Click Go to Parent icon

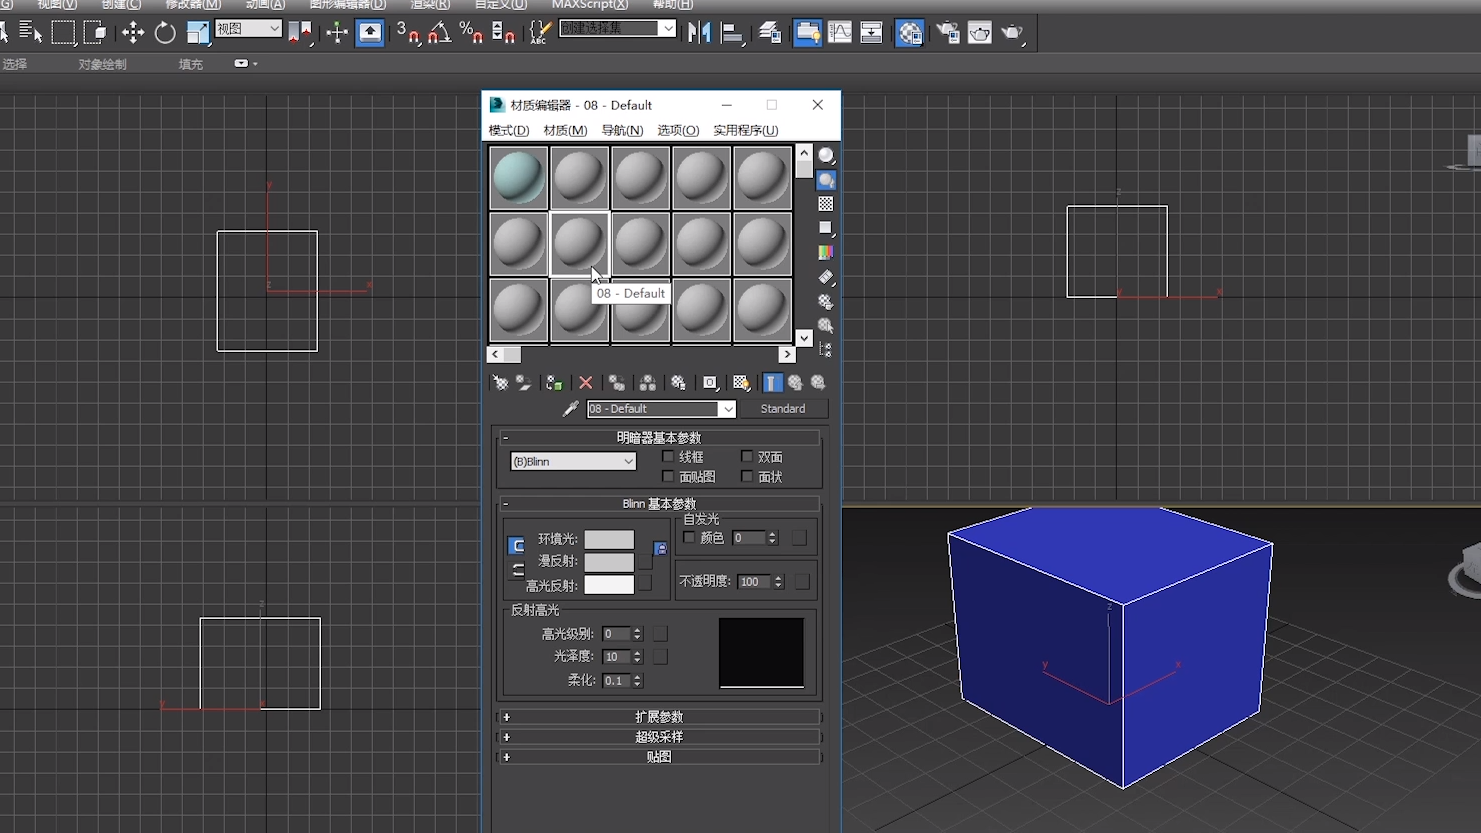pyautogui.click(x=795, y=383)
